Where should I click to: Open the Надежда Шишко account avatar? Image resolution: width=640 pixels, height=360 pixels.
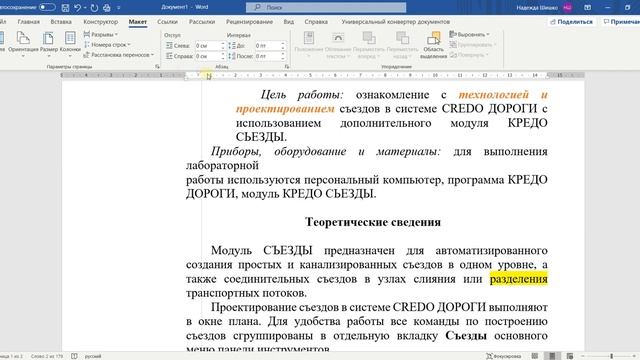click(x=567, y=7)
